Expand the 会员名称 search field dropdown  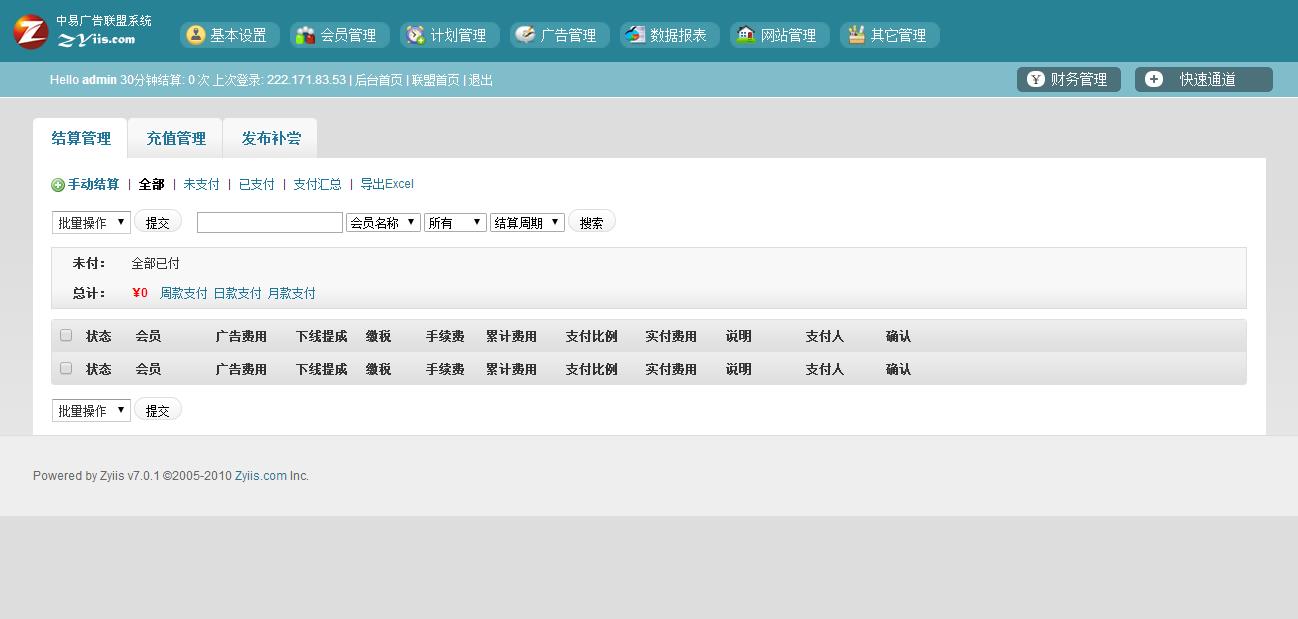click(383, 222)
